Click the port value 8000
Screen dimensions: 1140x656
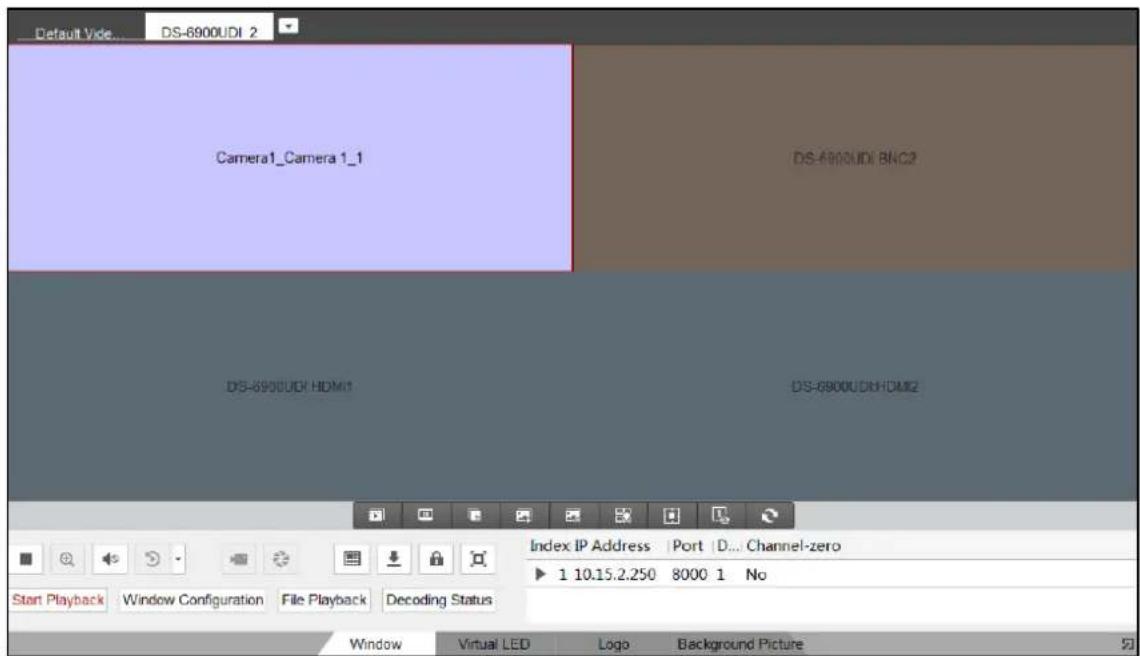coord(689,575)
